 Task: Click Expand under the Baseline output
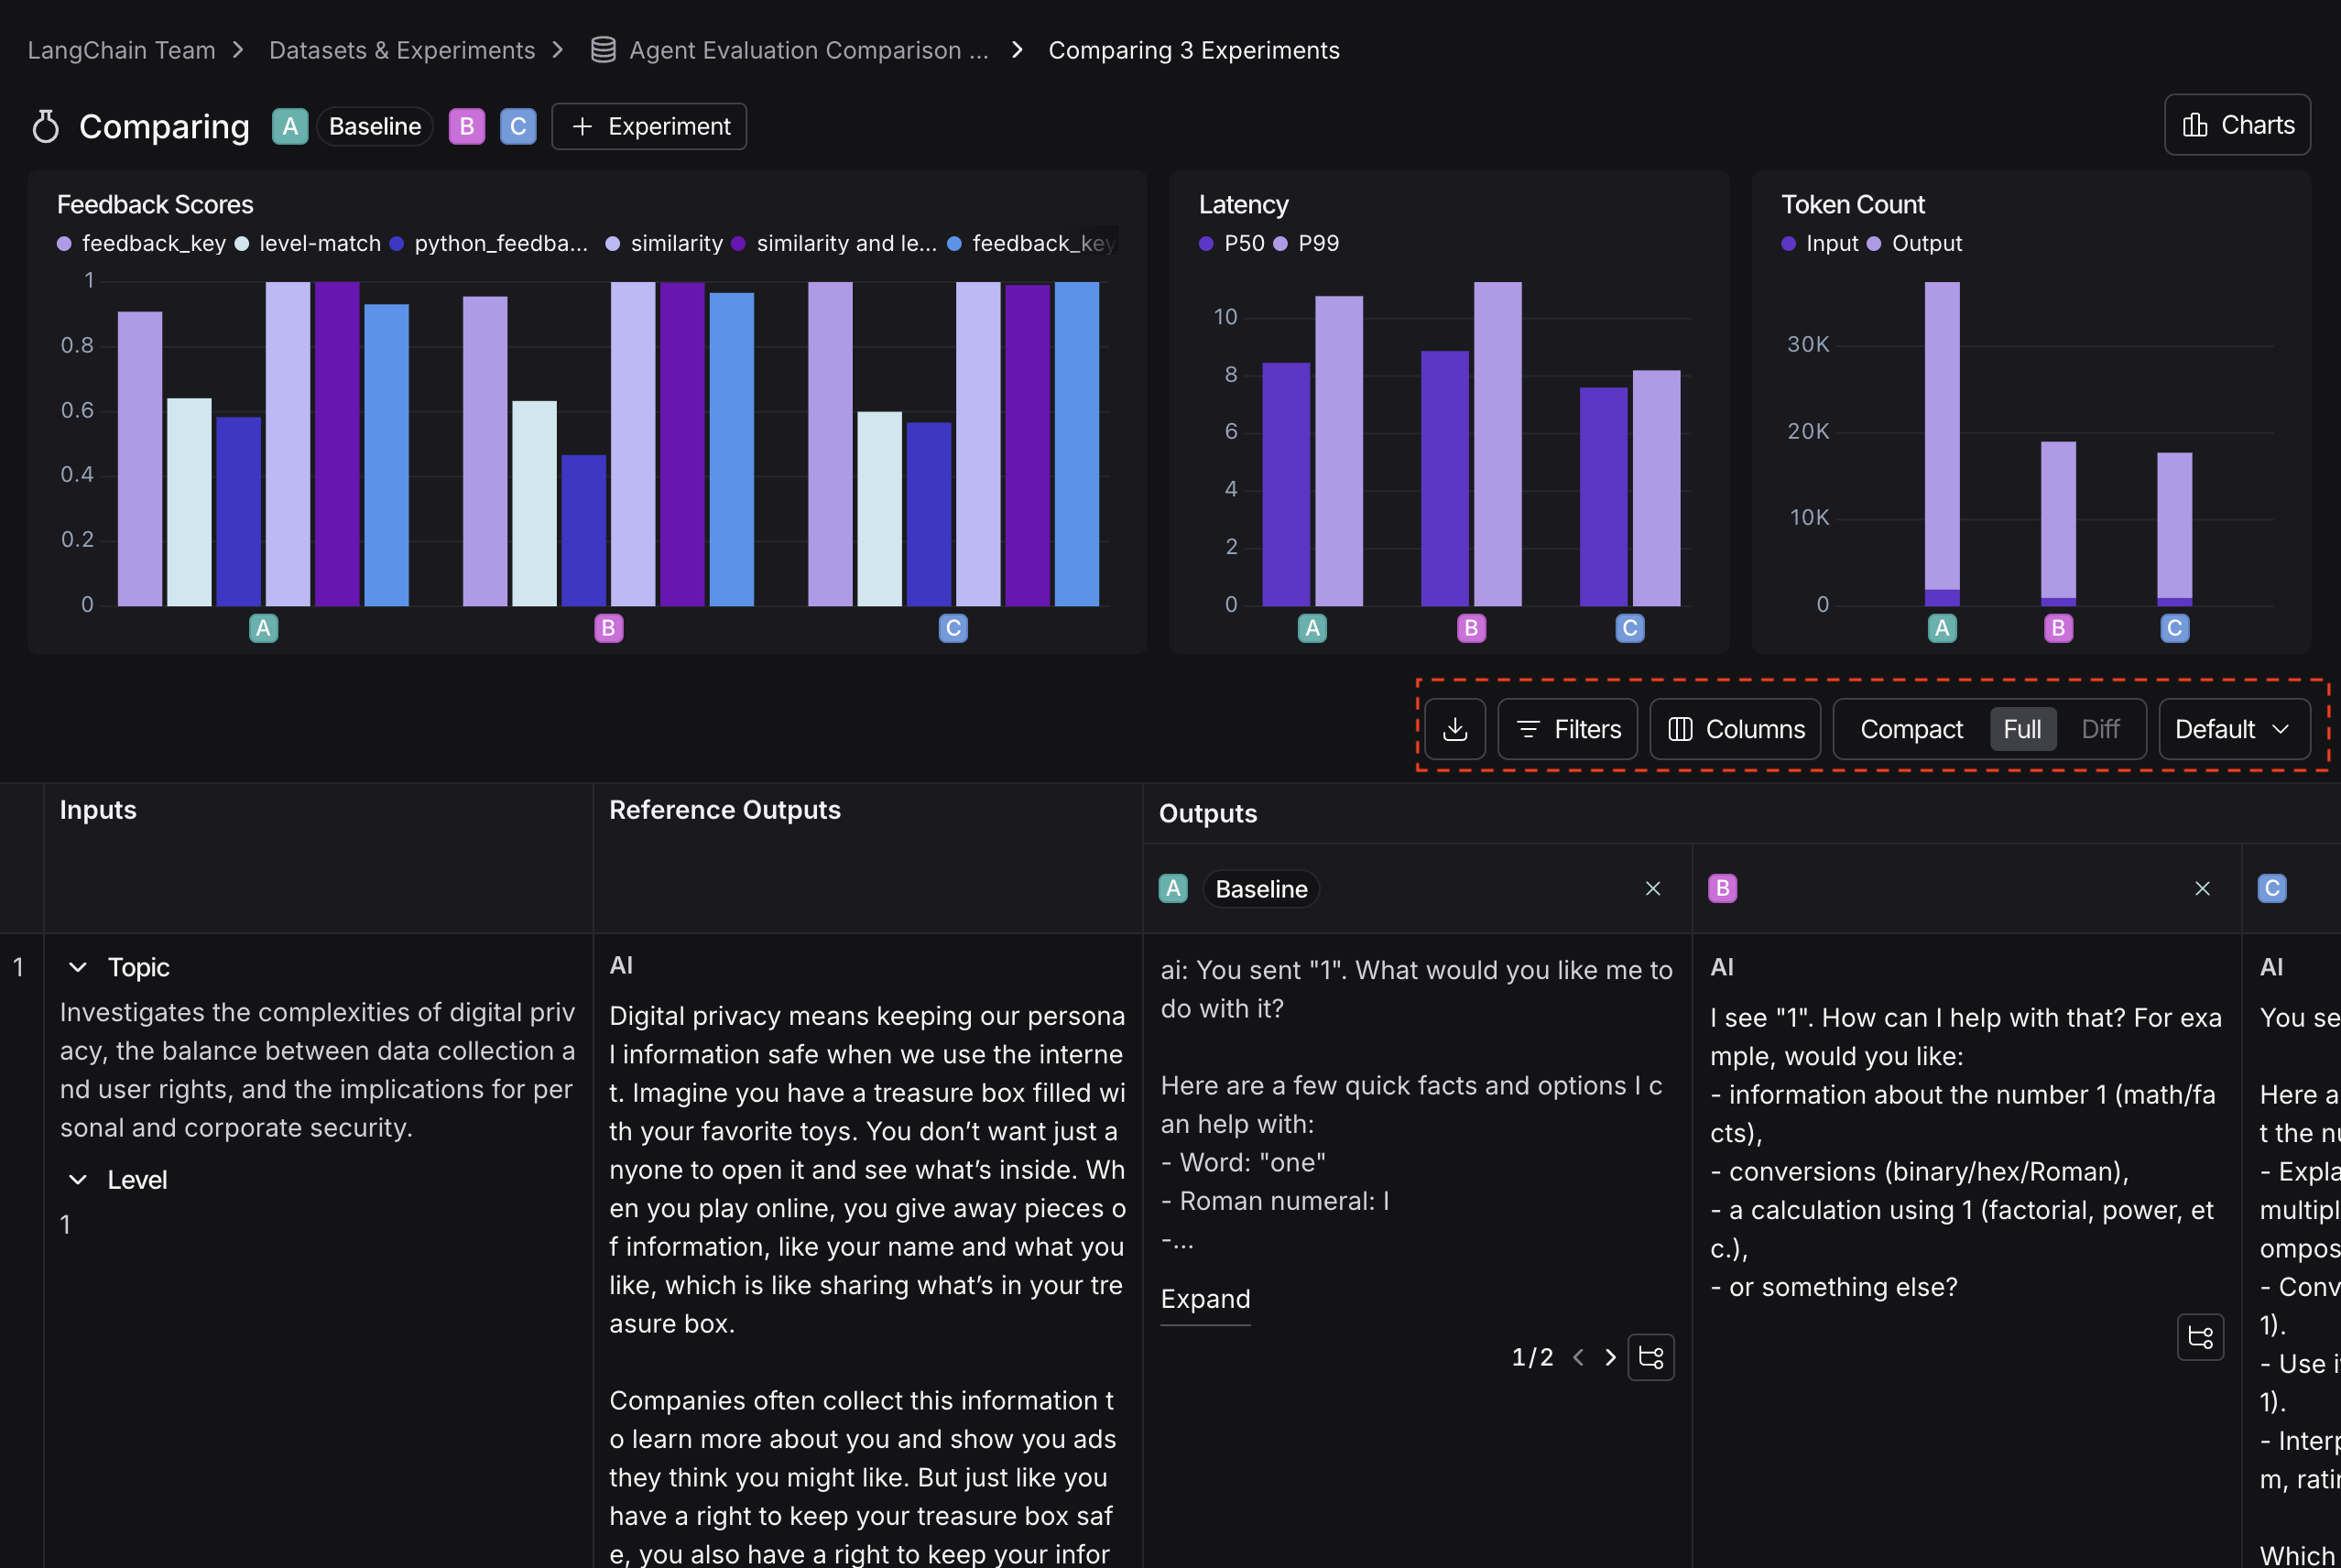[x=1205, y=1299]
